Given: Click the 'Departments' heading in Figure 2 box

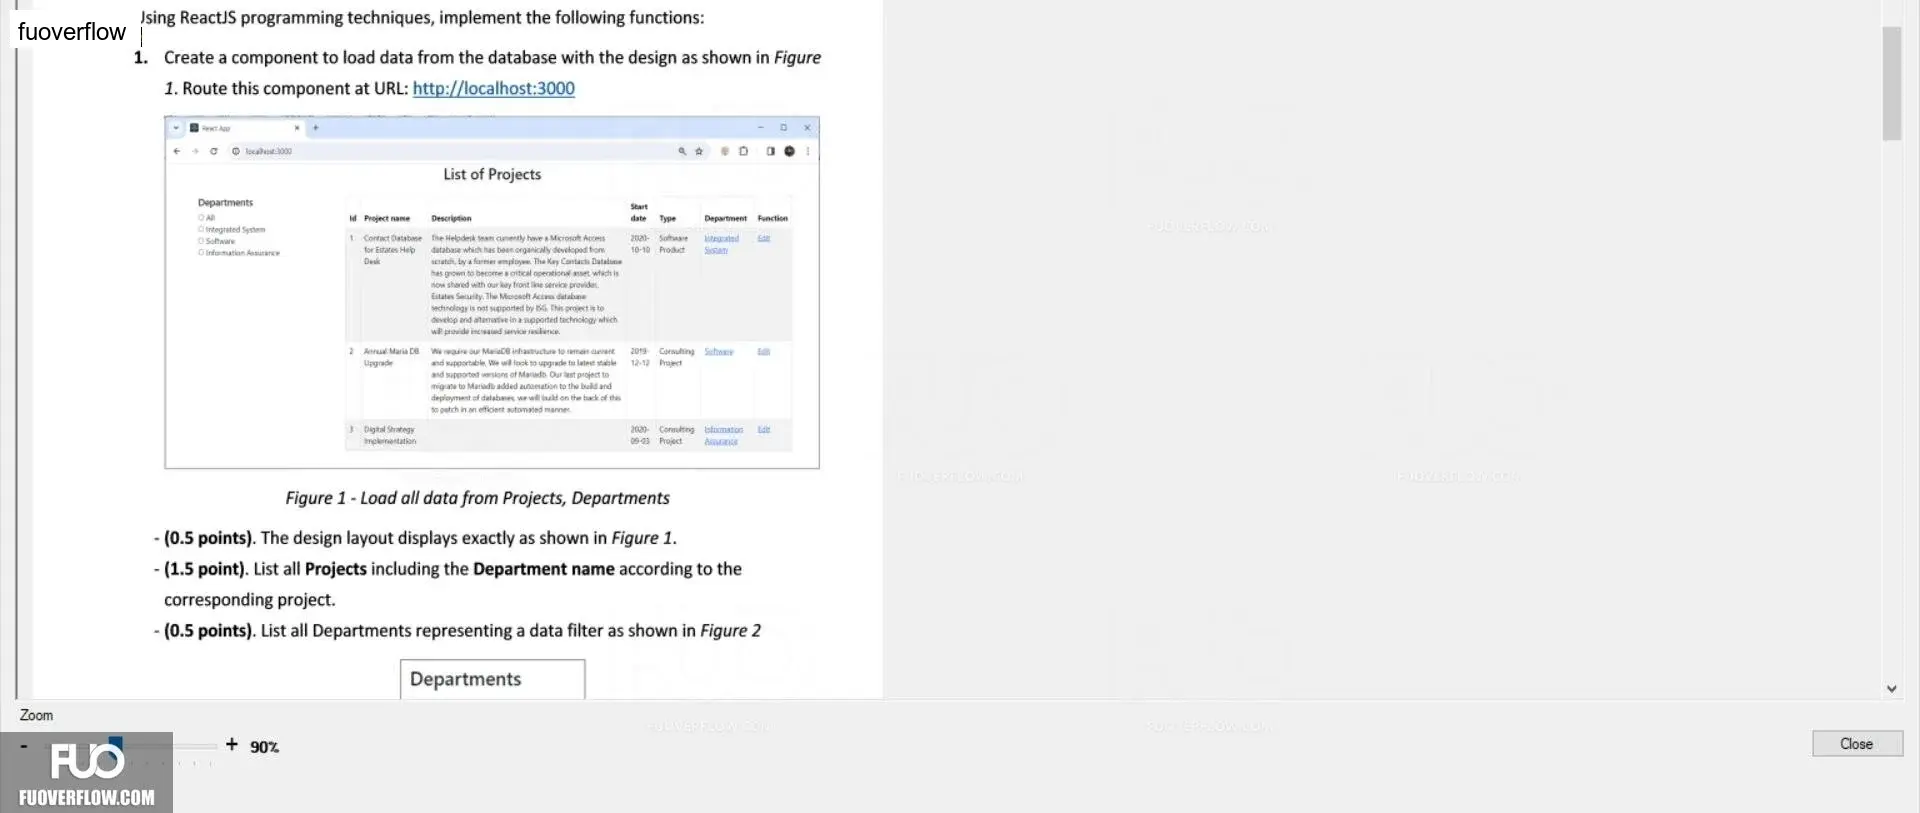Looking at the screenshot, I should (x=466, y=679).
